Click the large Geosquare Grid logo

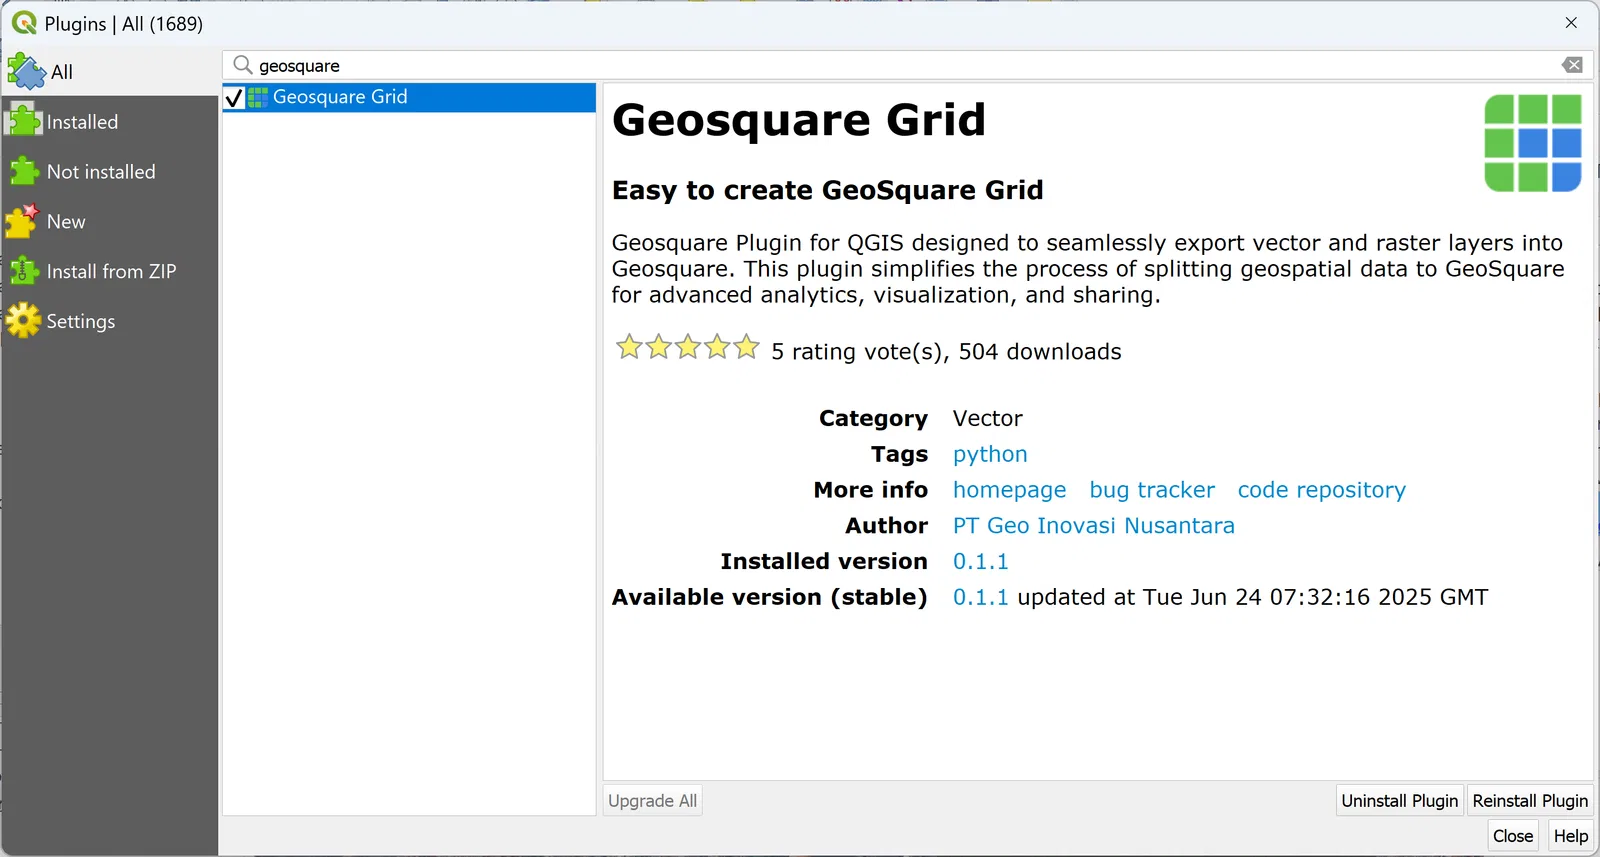1533,143
